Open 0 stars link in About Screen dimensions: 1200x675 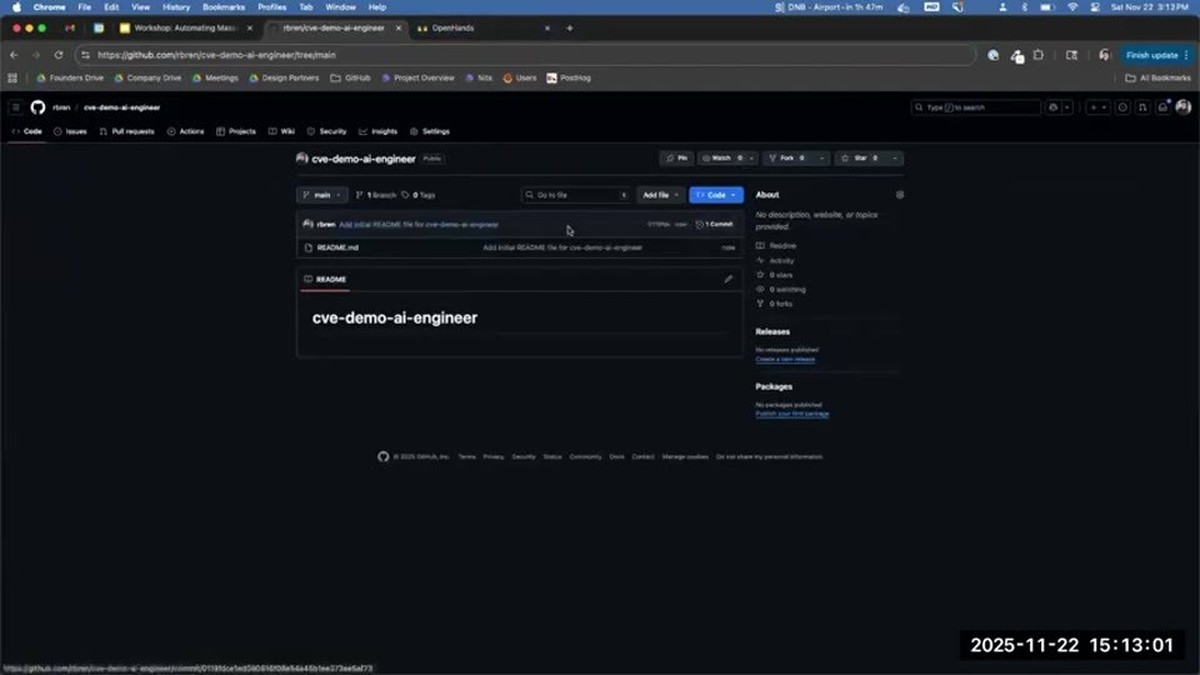(x=774, y=275)
